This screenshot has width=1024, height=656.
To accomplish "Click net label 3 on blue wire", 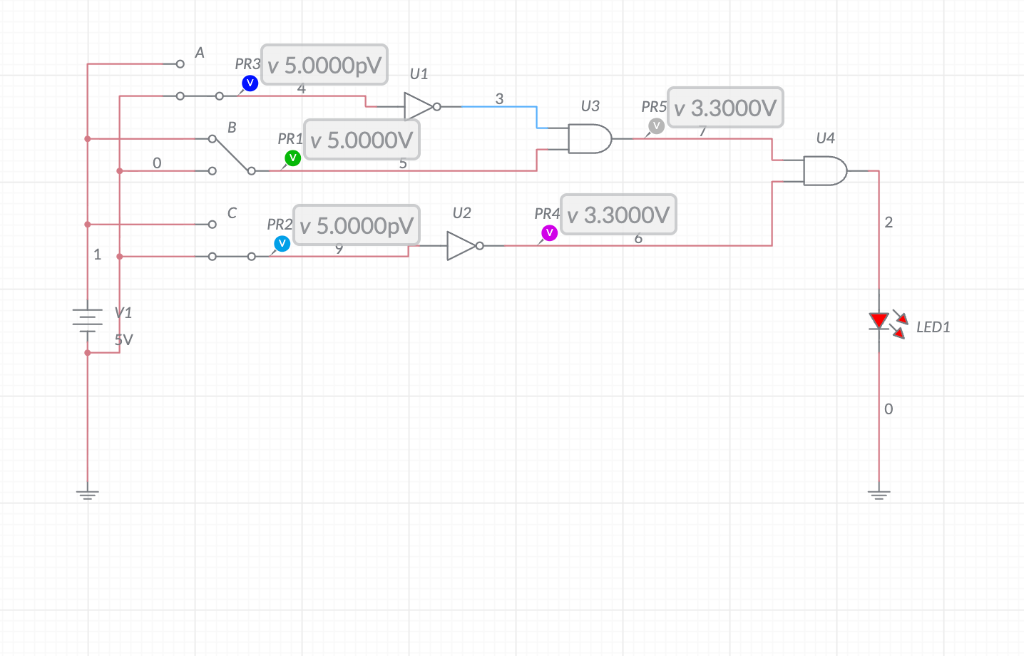I will (500, 99).
